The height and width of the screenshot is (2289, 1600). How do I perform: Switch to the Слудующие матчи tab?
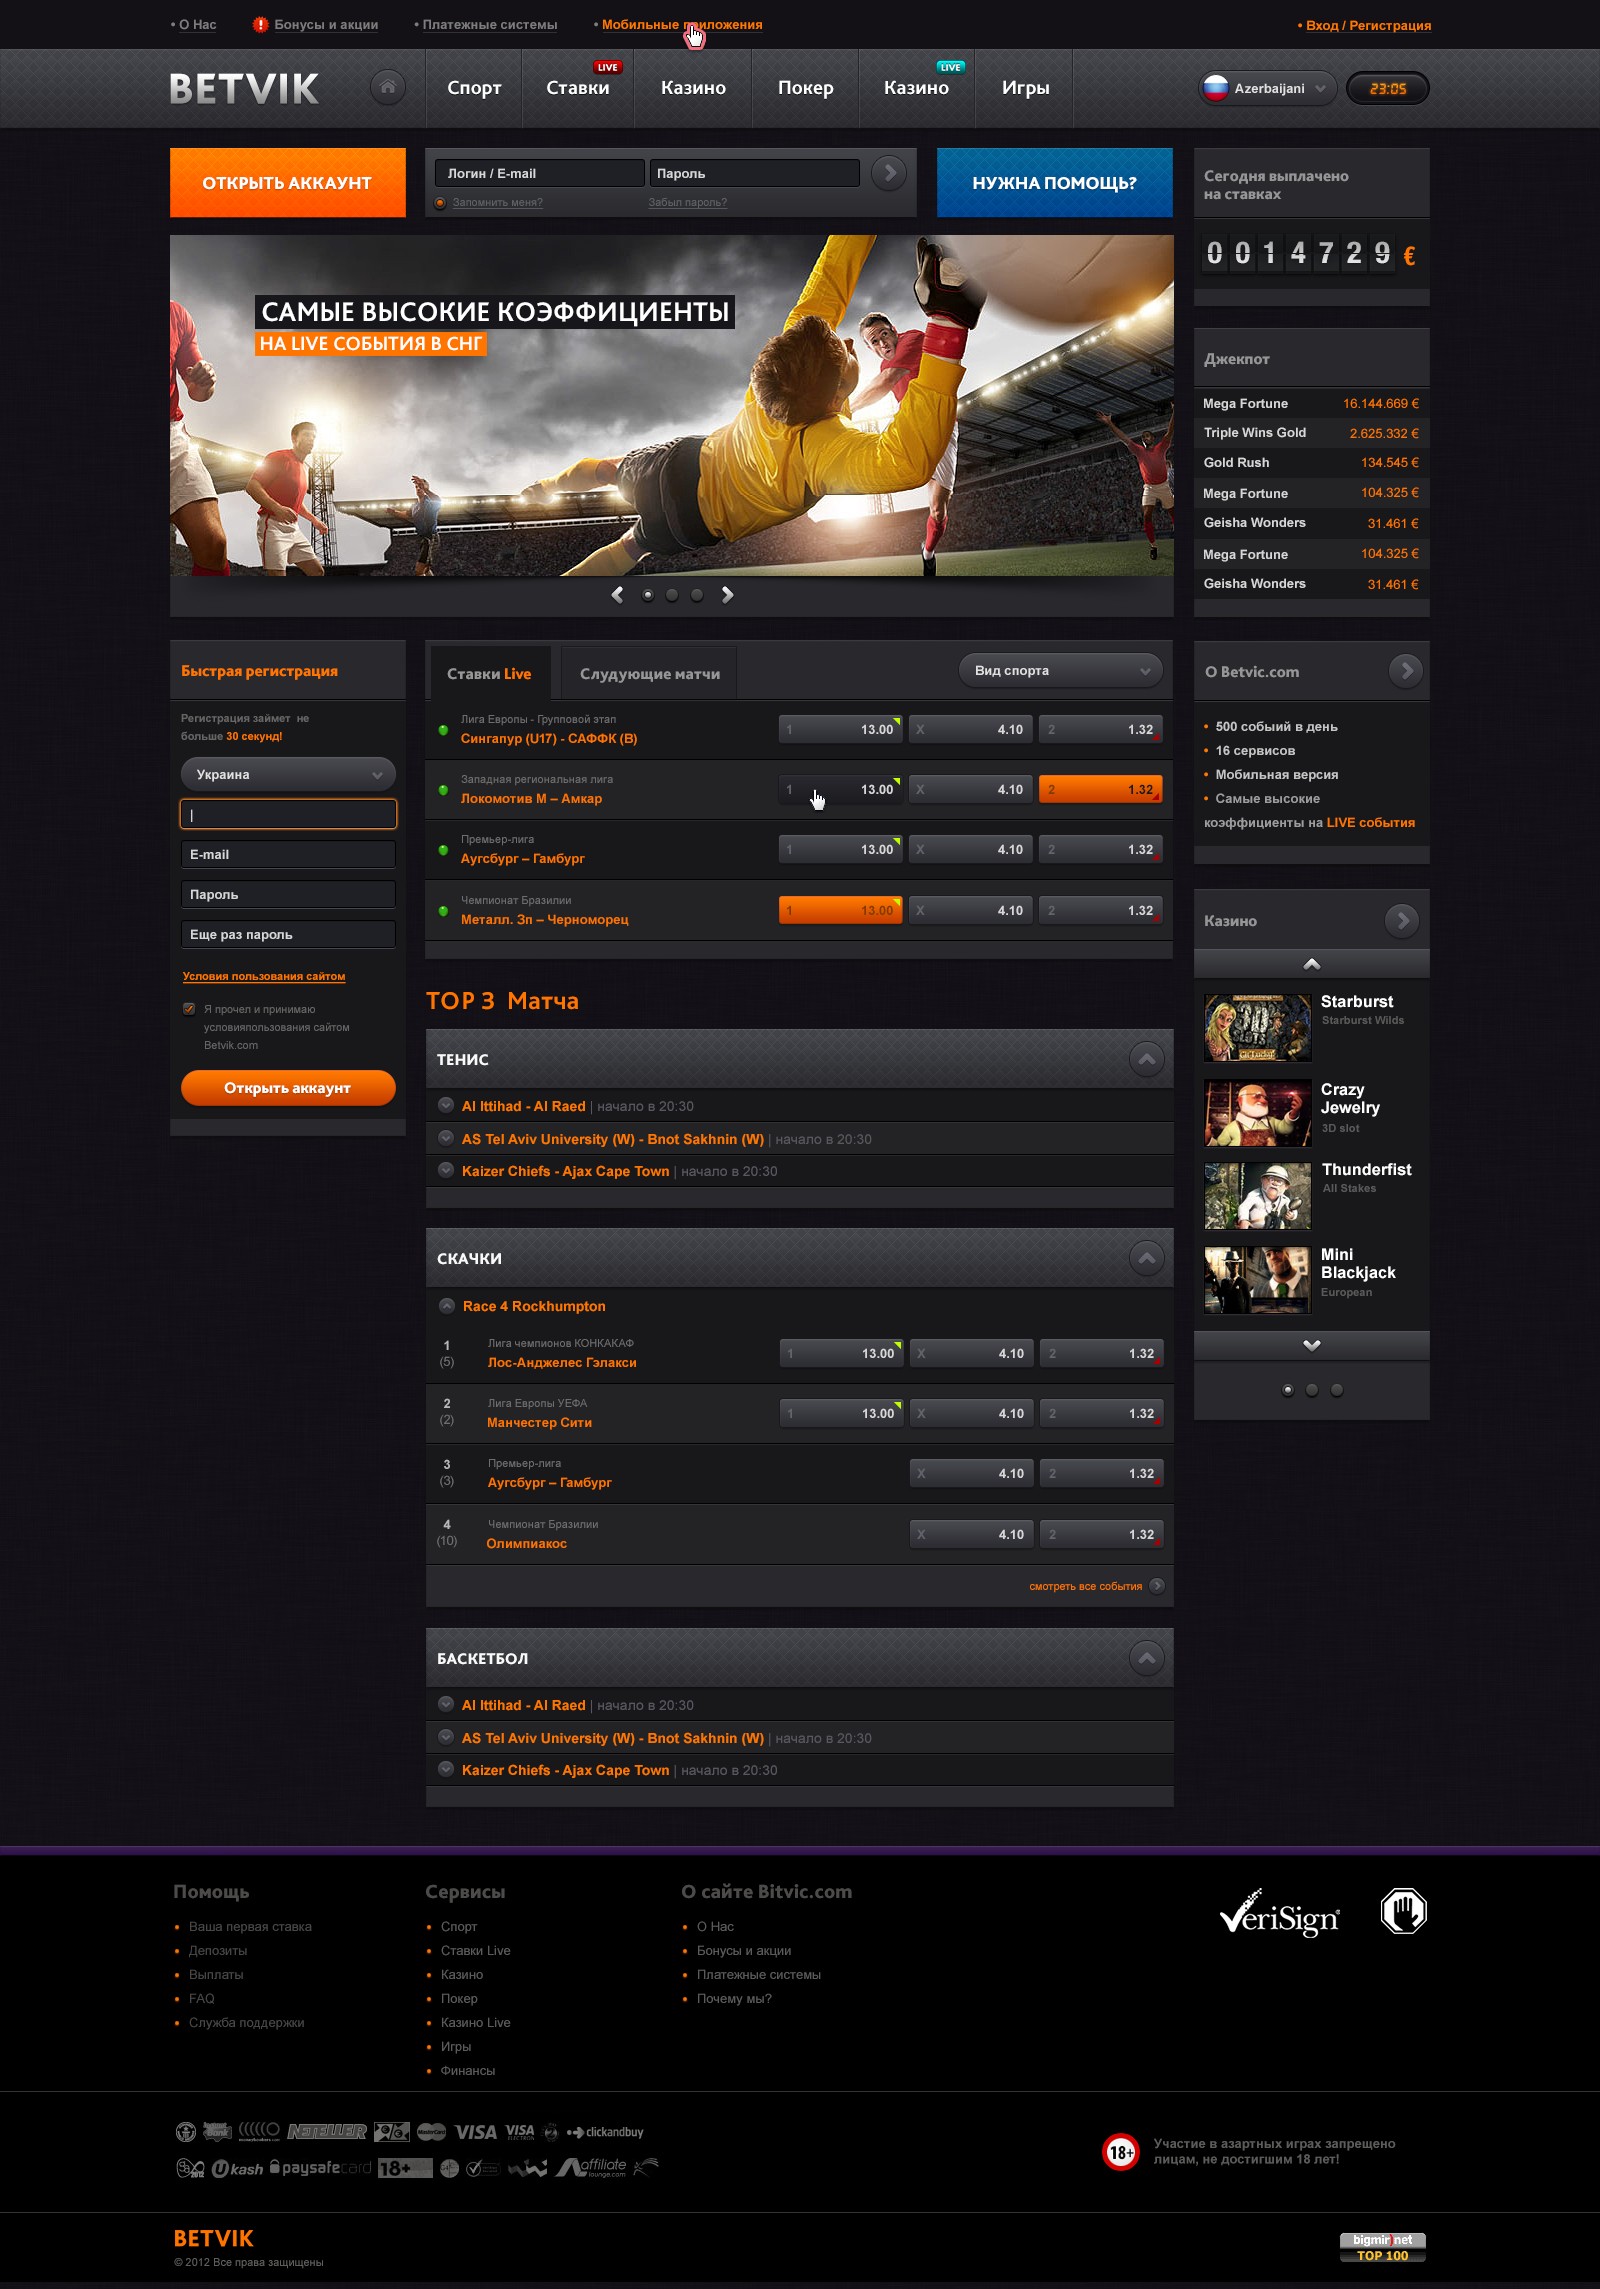coord(650,673)
